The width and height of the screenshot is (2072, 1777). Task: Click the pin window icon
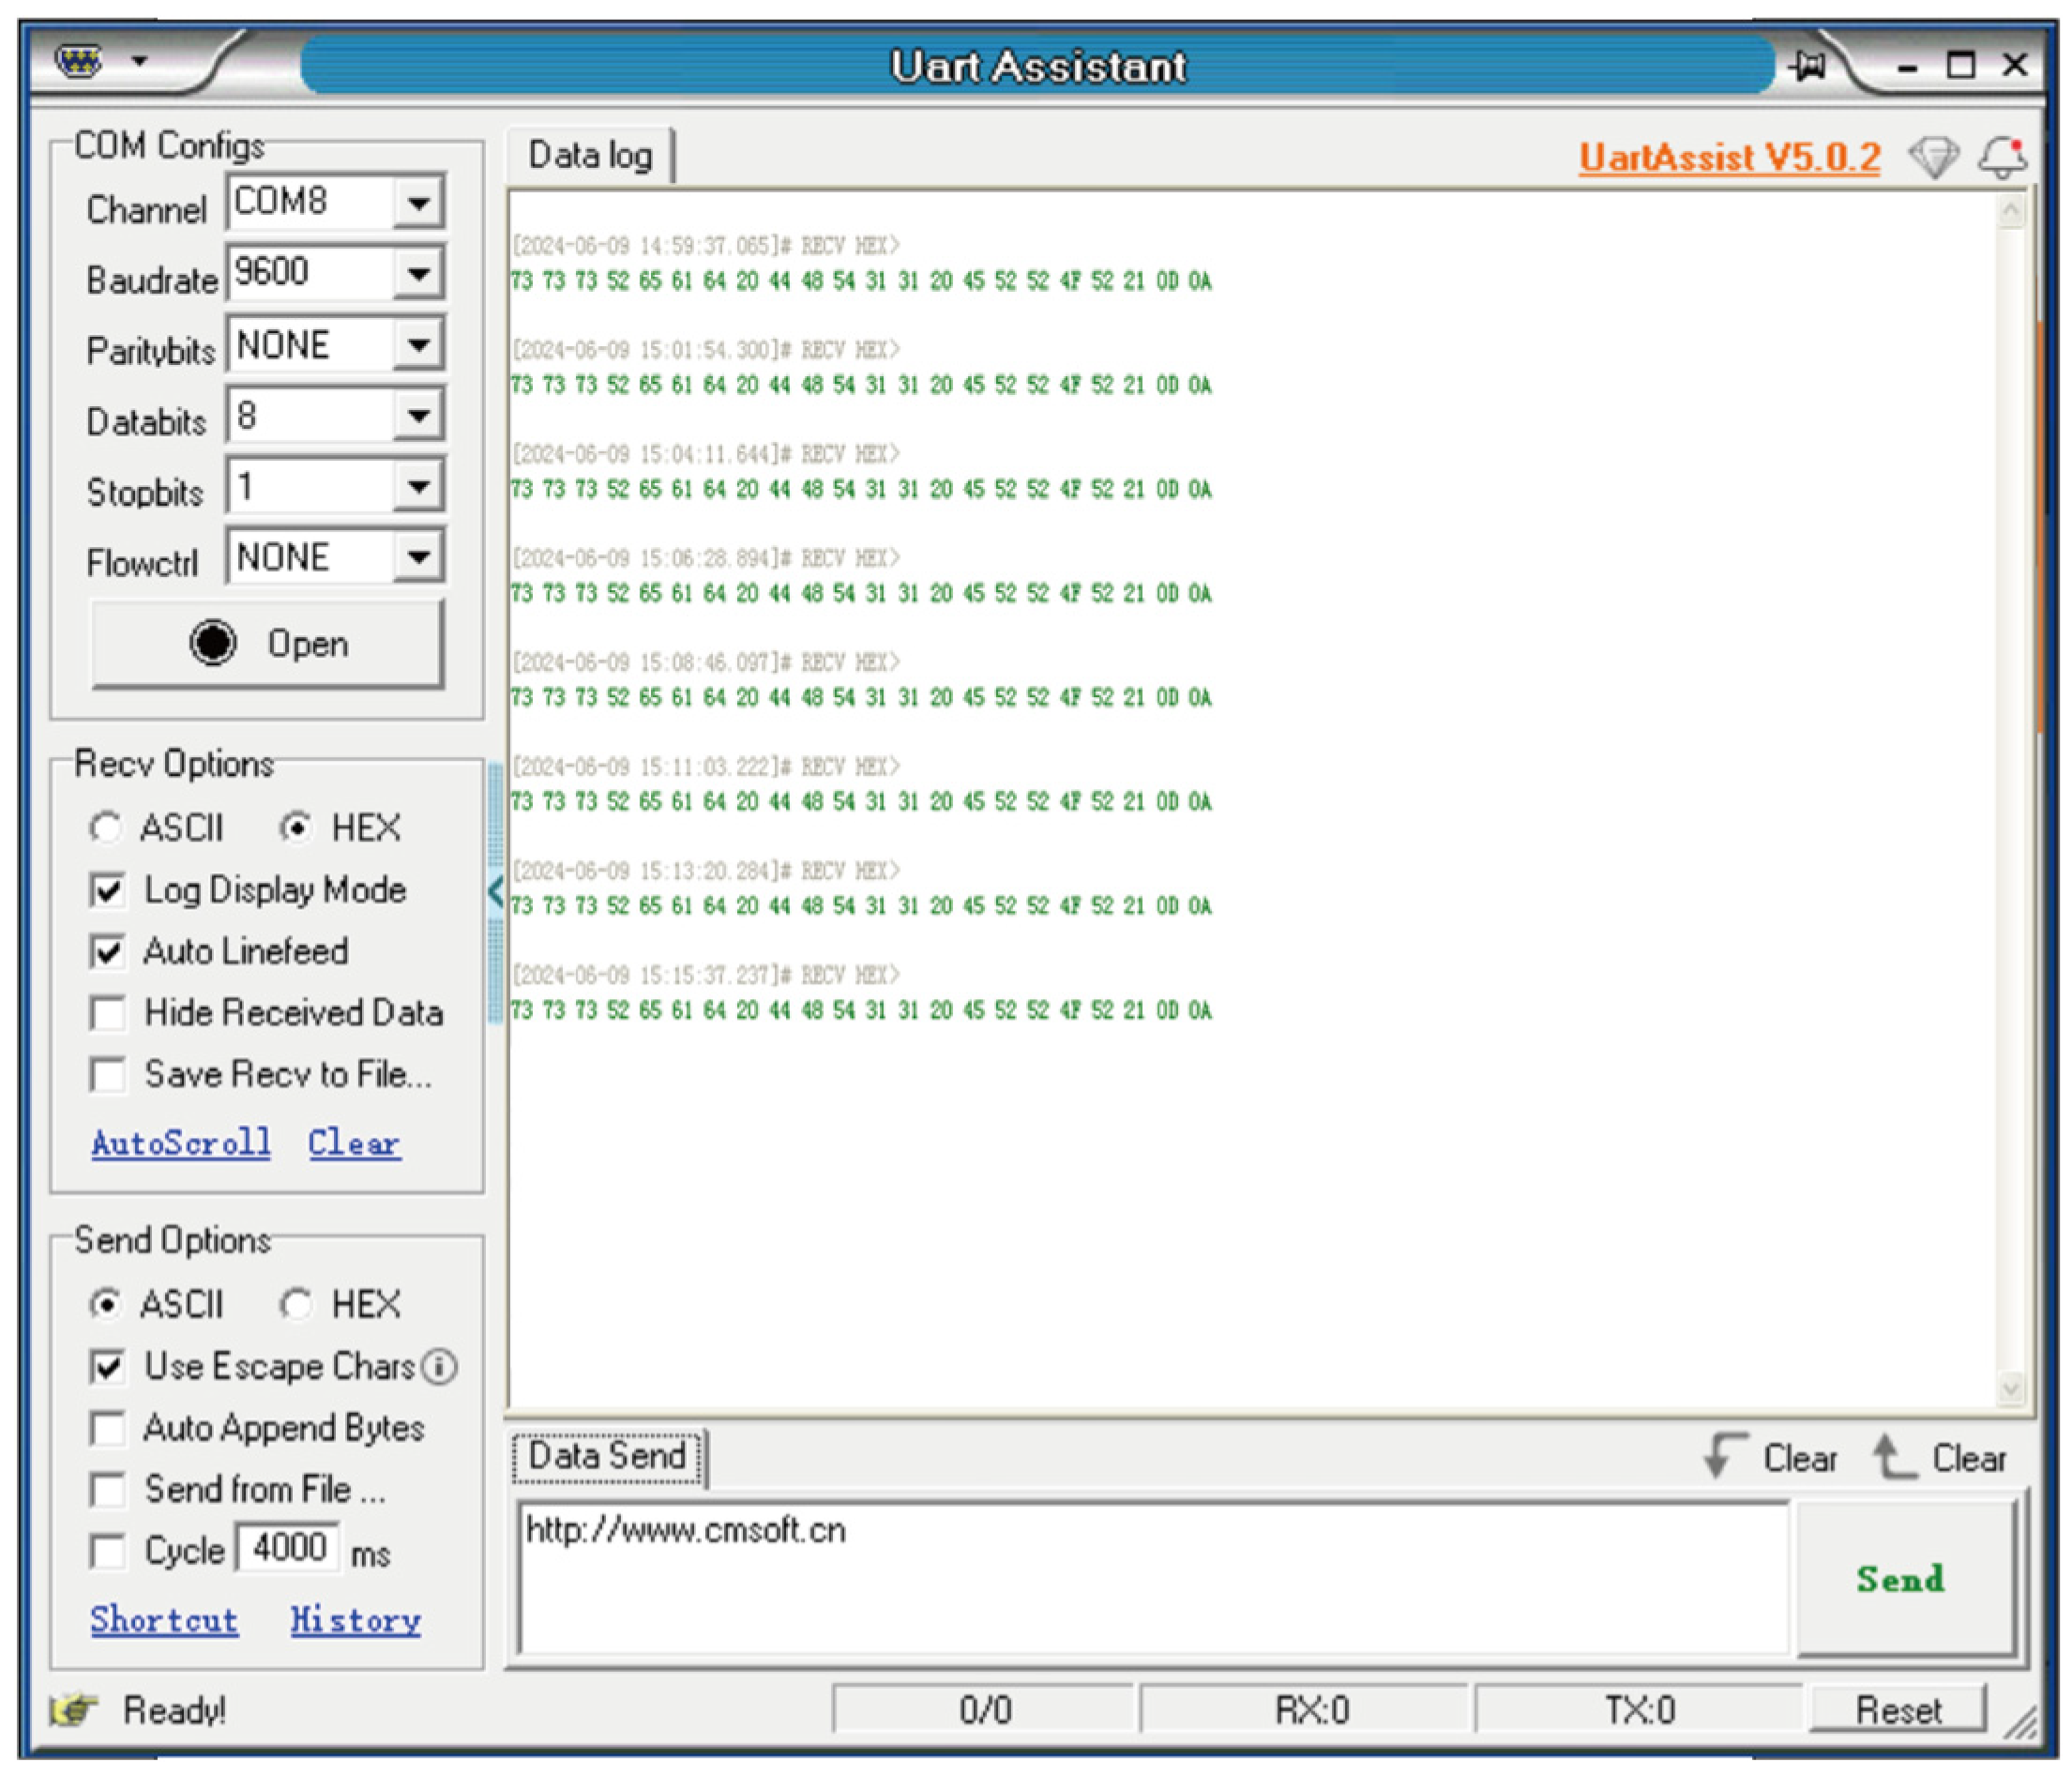tap(1808, 66)
